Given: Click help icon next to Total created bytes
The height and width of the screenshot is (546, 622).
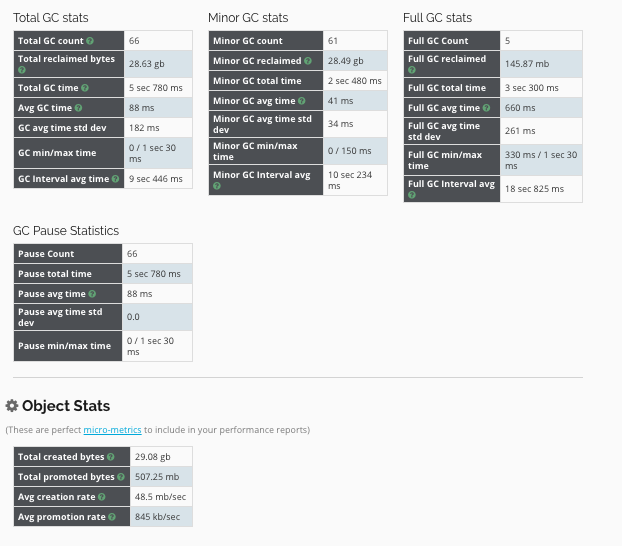Looking at the screenshot, I should tap(111, 457).
